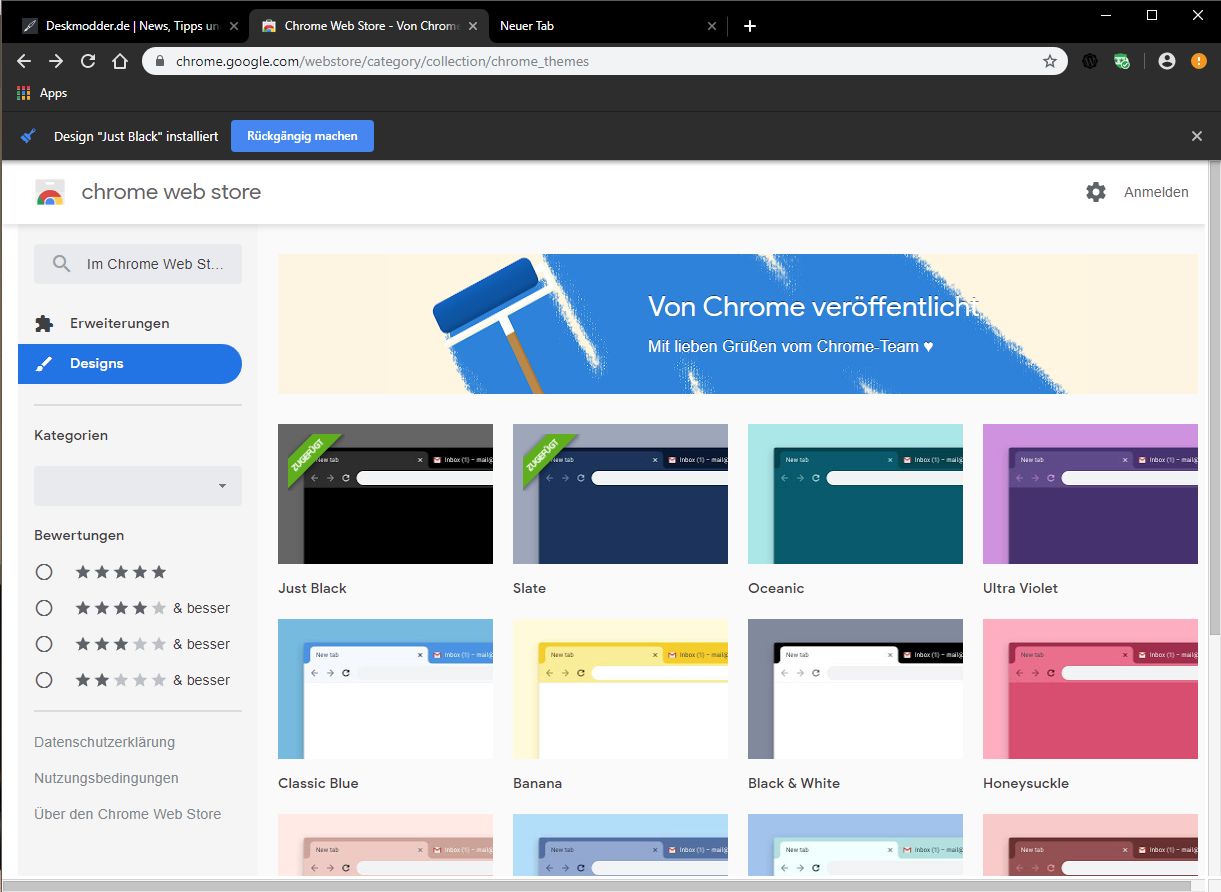Click the Im Chrome Web Store search field

(x=138, y=264)
